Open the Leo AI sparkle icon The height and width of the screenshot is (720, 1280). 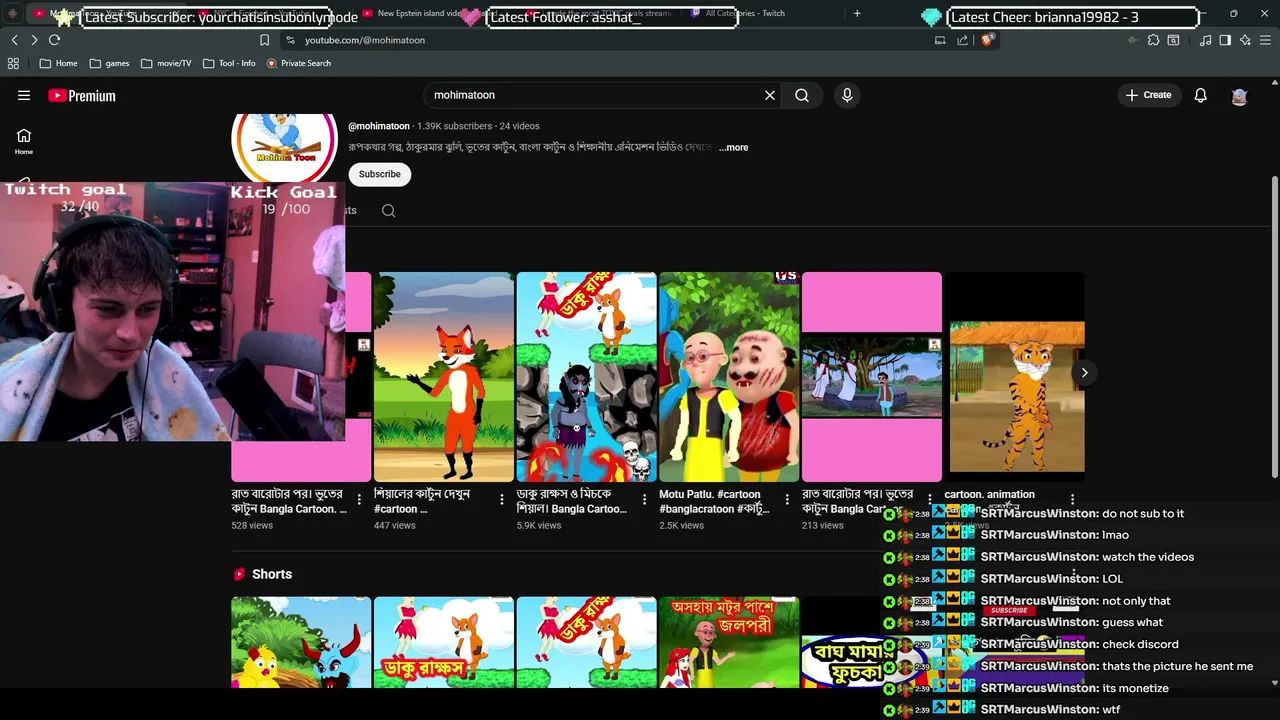pos(1245,40)
